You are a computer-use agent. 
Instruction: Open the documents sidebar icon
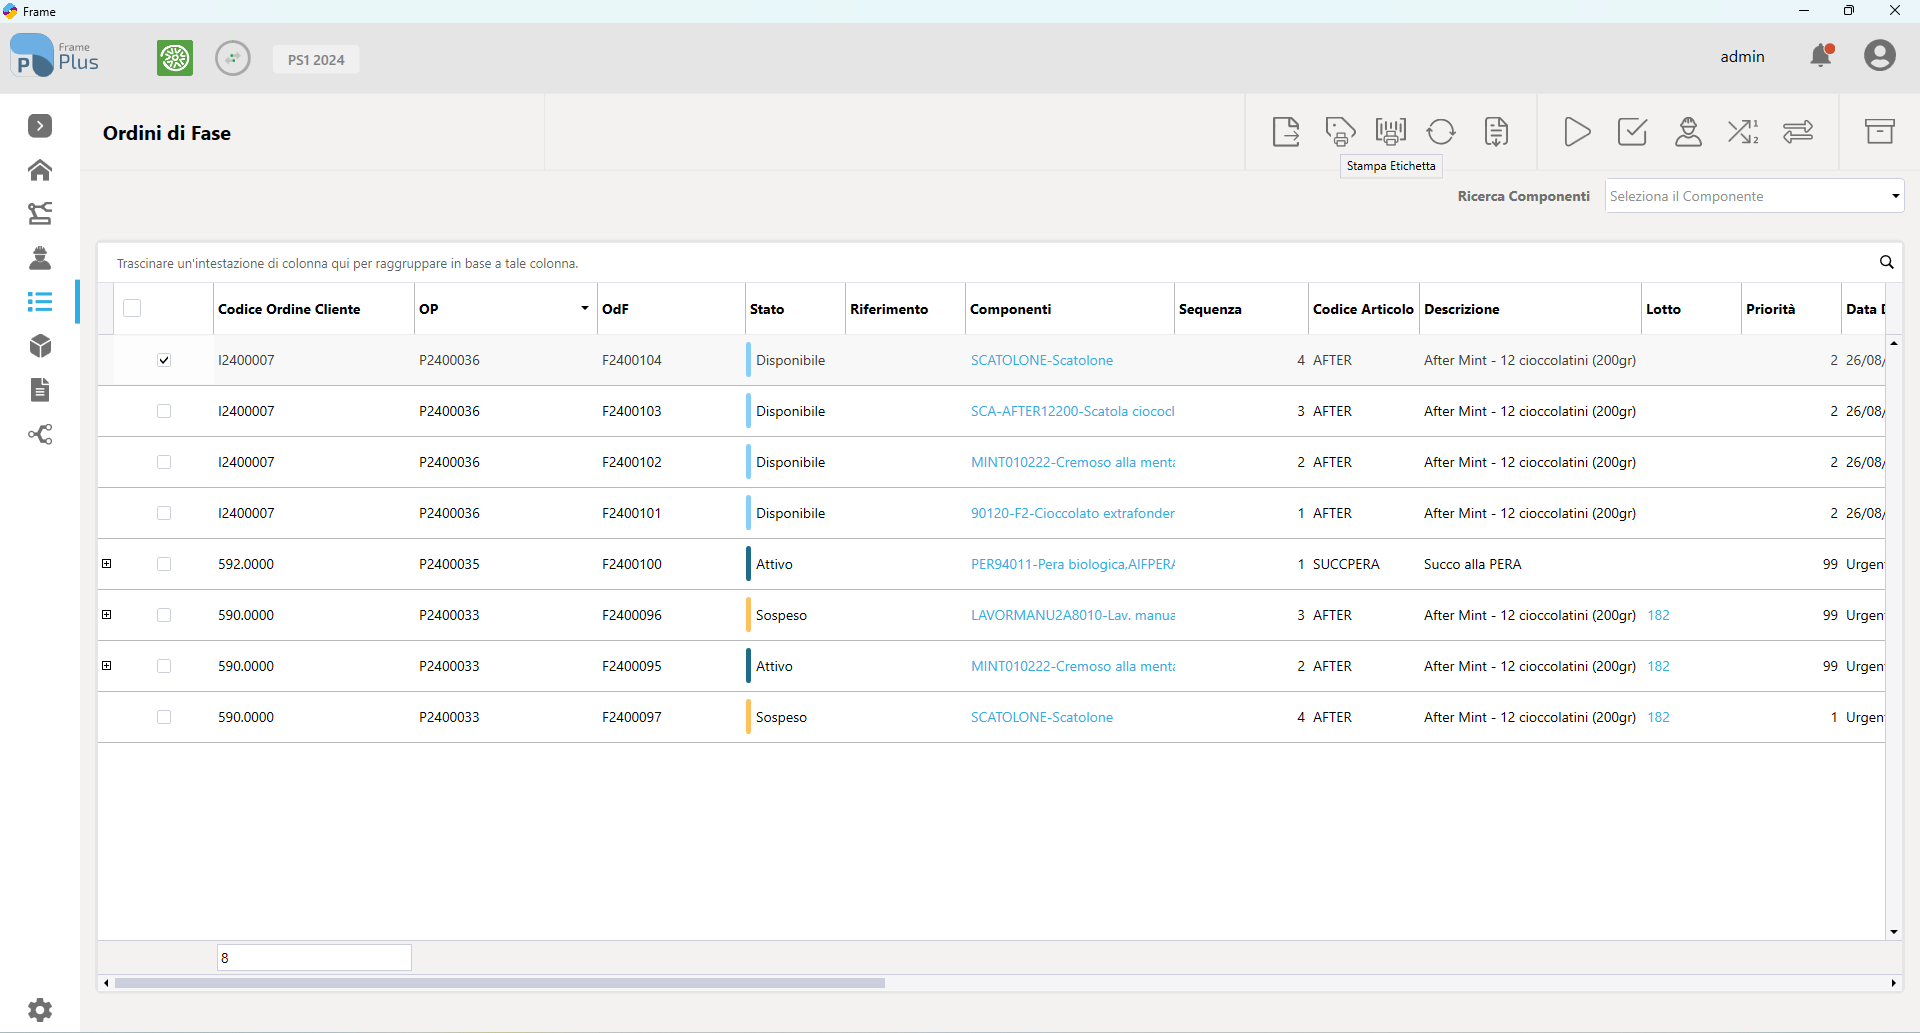pyautogui.click(x=40, y=390)
